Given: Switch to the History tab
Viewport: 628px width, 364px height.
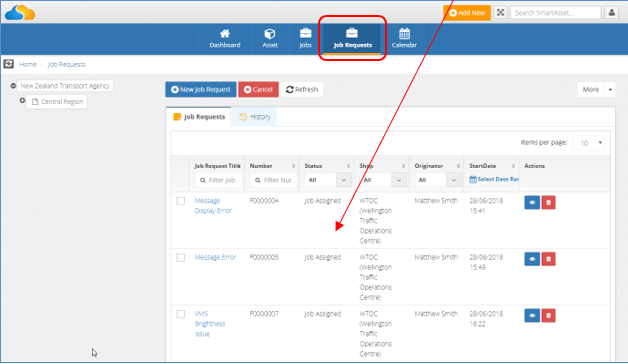Looking at the screenshot, I should point(255,117).
